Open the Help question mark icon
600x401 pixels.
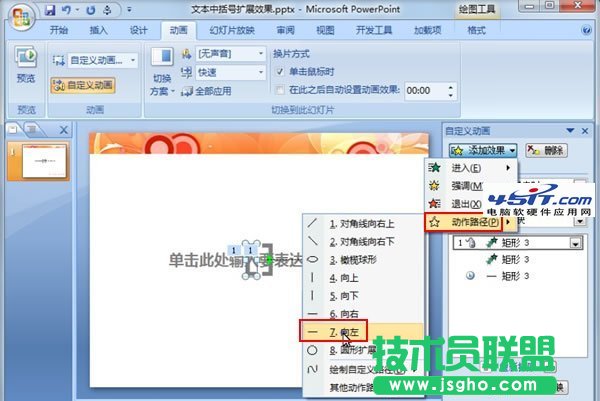pyautogui.click(x=586, y=30)
